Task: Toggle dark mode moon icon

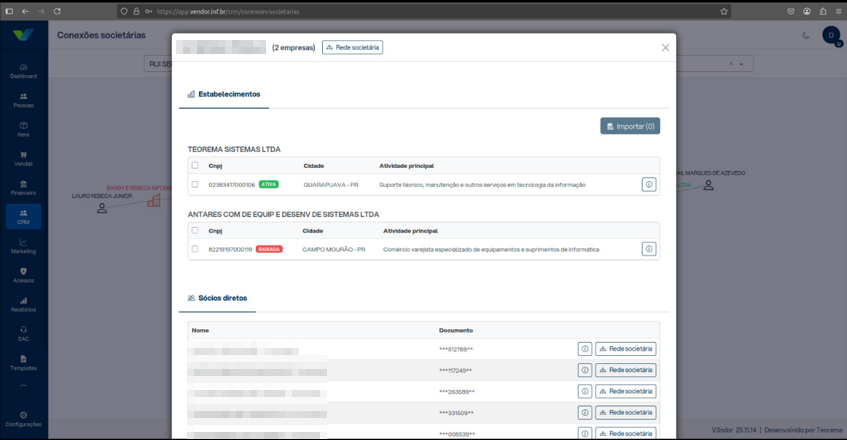Action: pos(805,36)
